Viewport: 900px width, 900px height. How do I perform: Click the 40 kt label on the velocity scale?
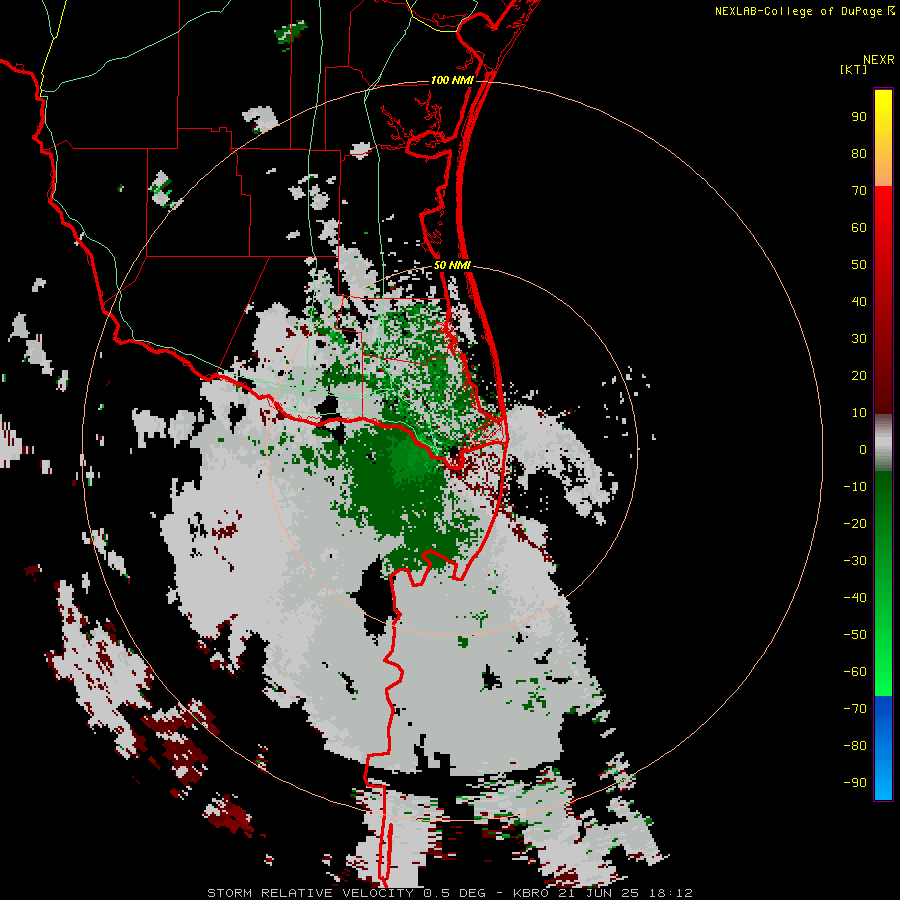coord(859,302)
